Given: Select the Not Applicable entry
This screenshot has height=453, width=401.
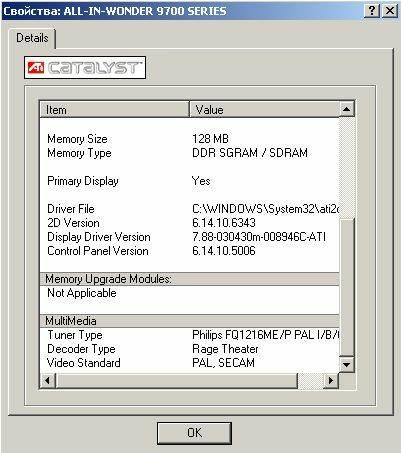Looking at the screenshot, I should 82,293.
